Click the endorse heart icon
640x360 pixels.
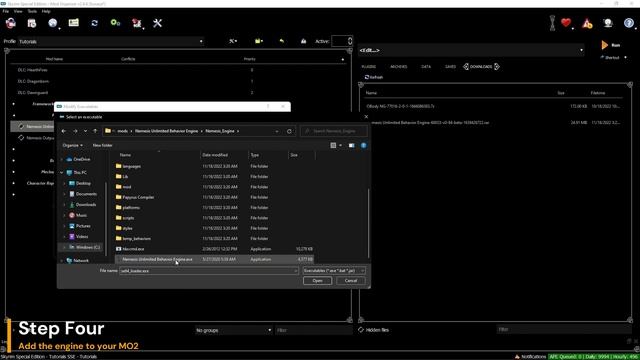[x=566, y=23]
